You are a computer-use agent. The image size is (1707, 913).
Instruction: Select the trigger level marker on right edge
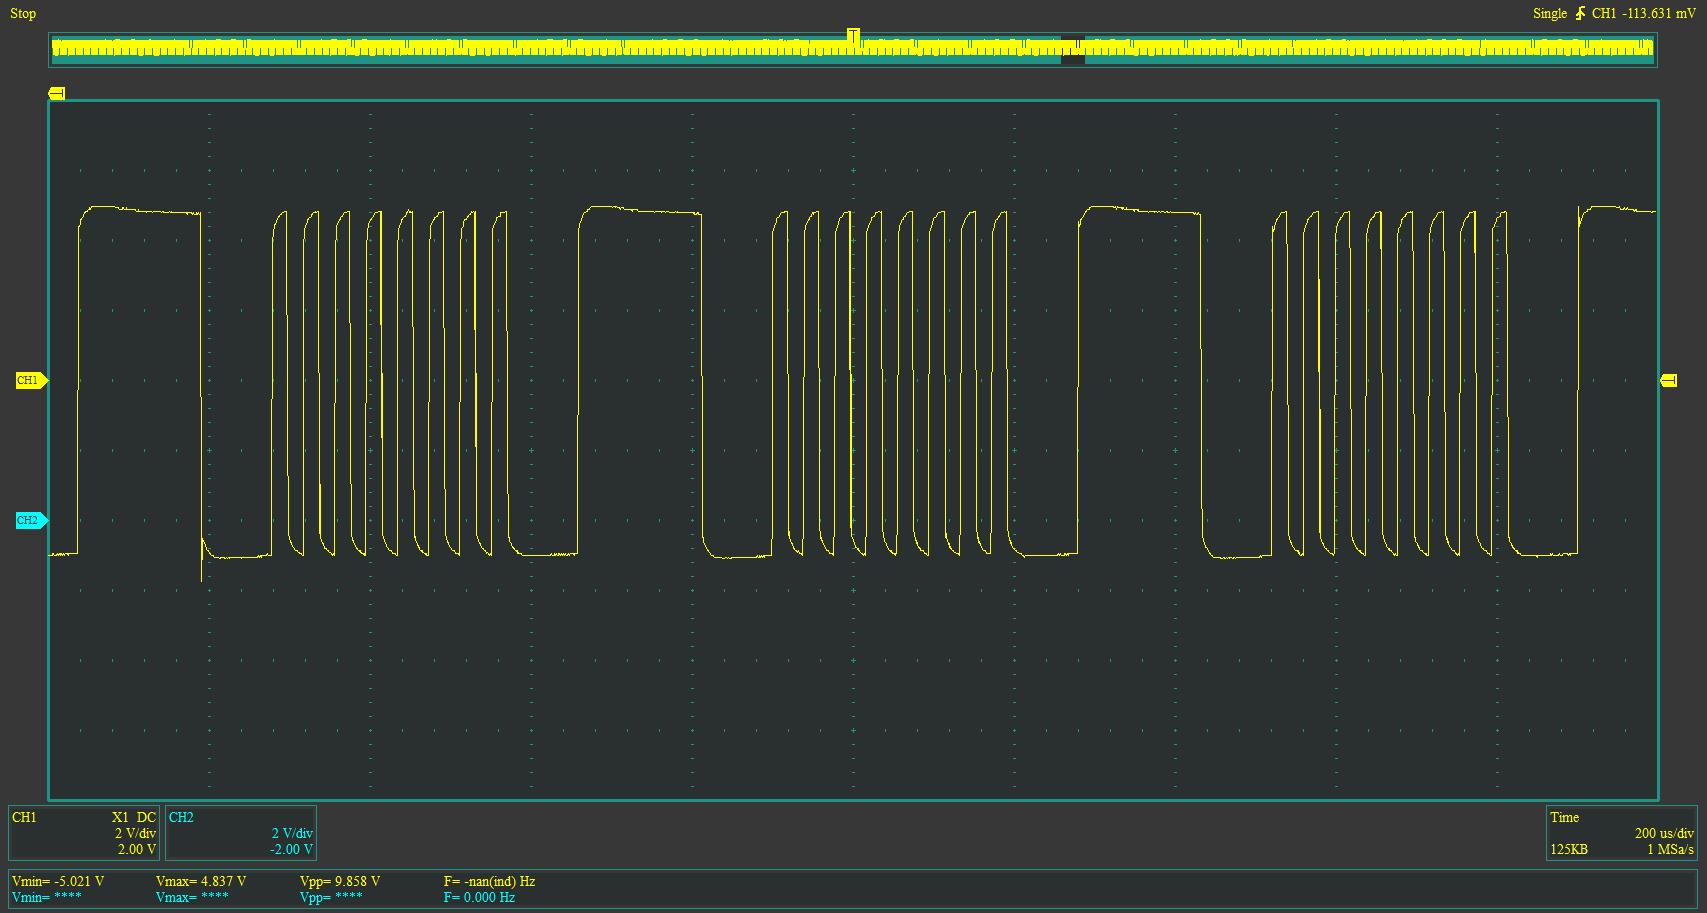coord(1668,381)
